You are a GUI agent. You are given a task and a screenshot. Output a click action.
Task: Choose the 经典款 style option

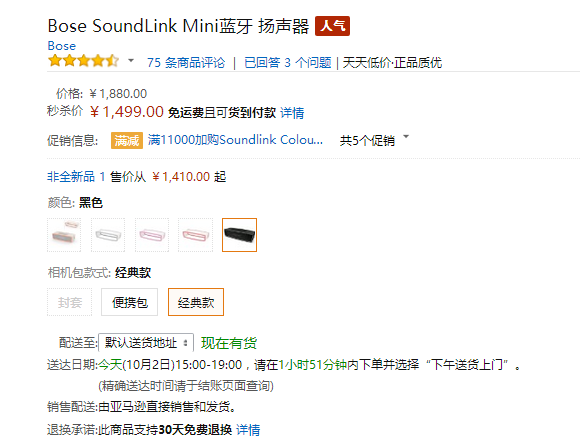(196, 302)
